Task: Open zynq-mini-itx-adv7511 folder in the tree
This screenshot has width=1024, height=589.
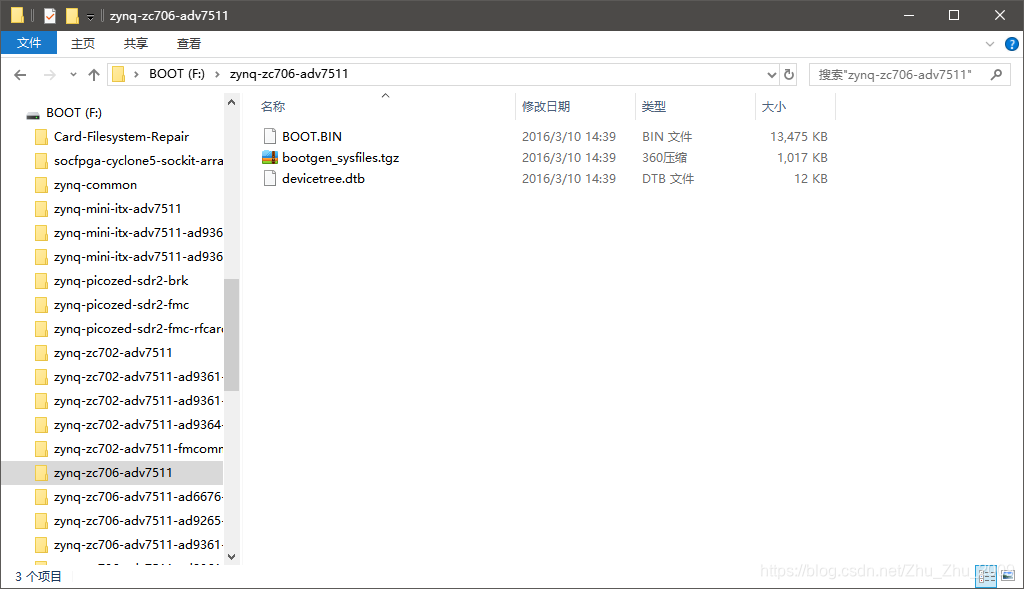Action: pos(118,208)
